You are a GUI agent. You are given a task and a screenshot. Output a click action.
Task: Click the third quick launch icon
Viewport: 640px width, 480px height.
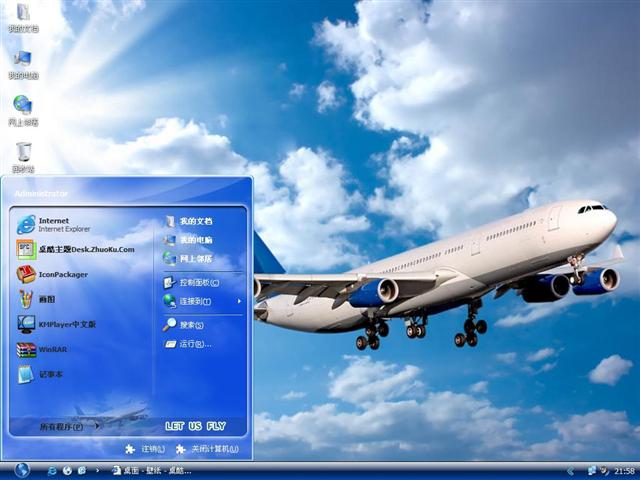click(x=82, y=471)
